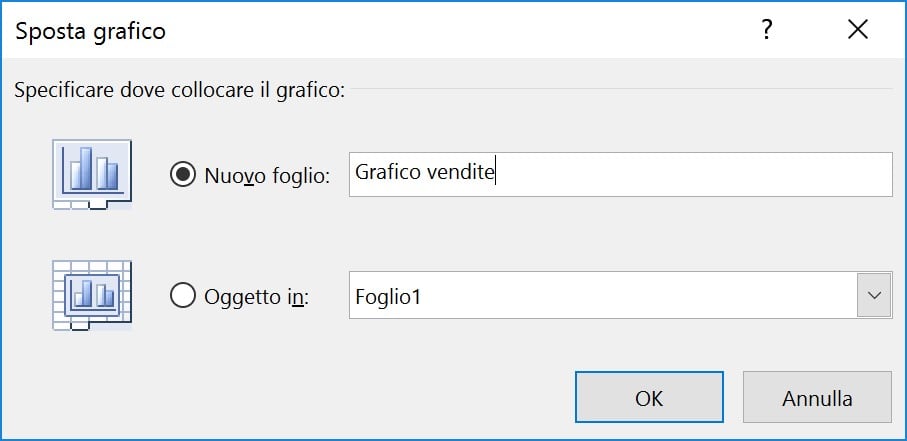Cancel with the Annulla button
The height and width of the screenshot is (441, 907).
pyautogui.click(x=817, y=398)
